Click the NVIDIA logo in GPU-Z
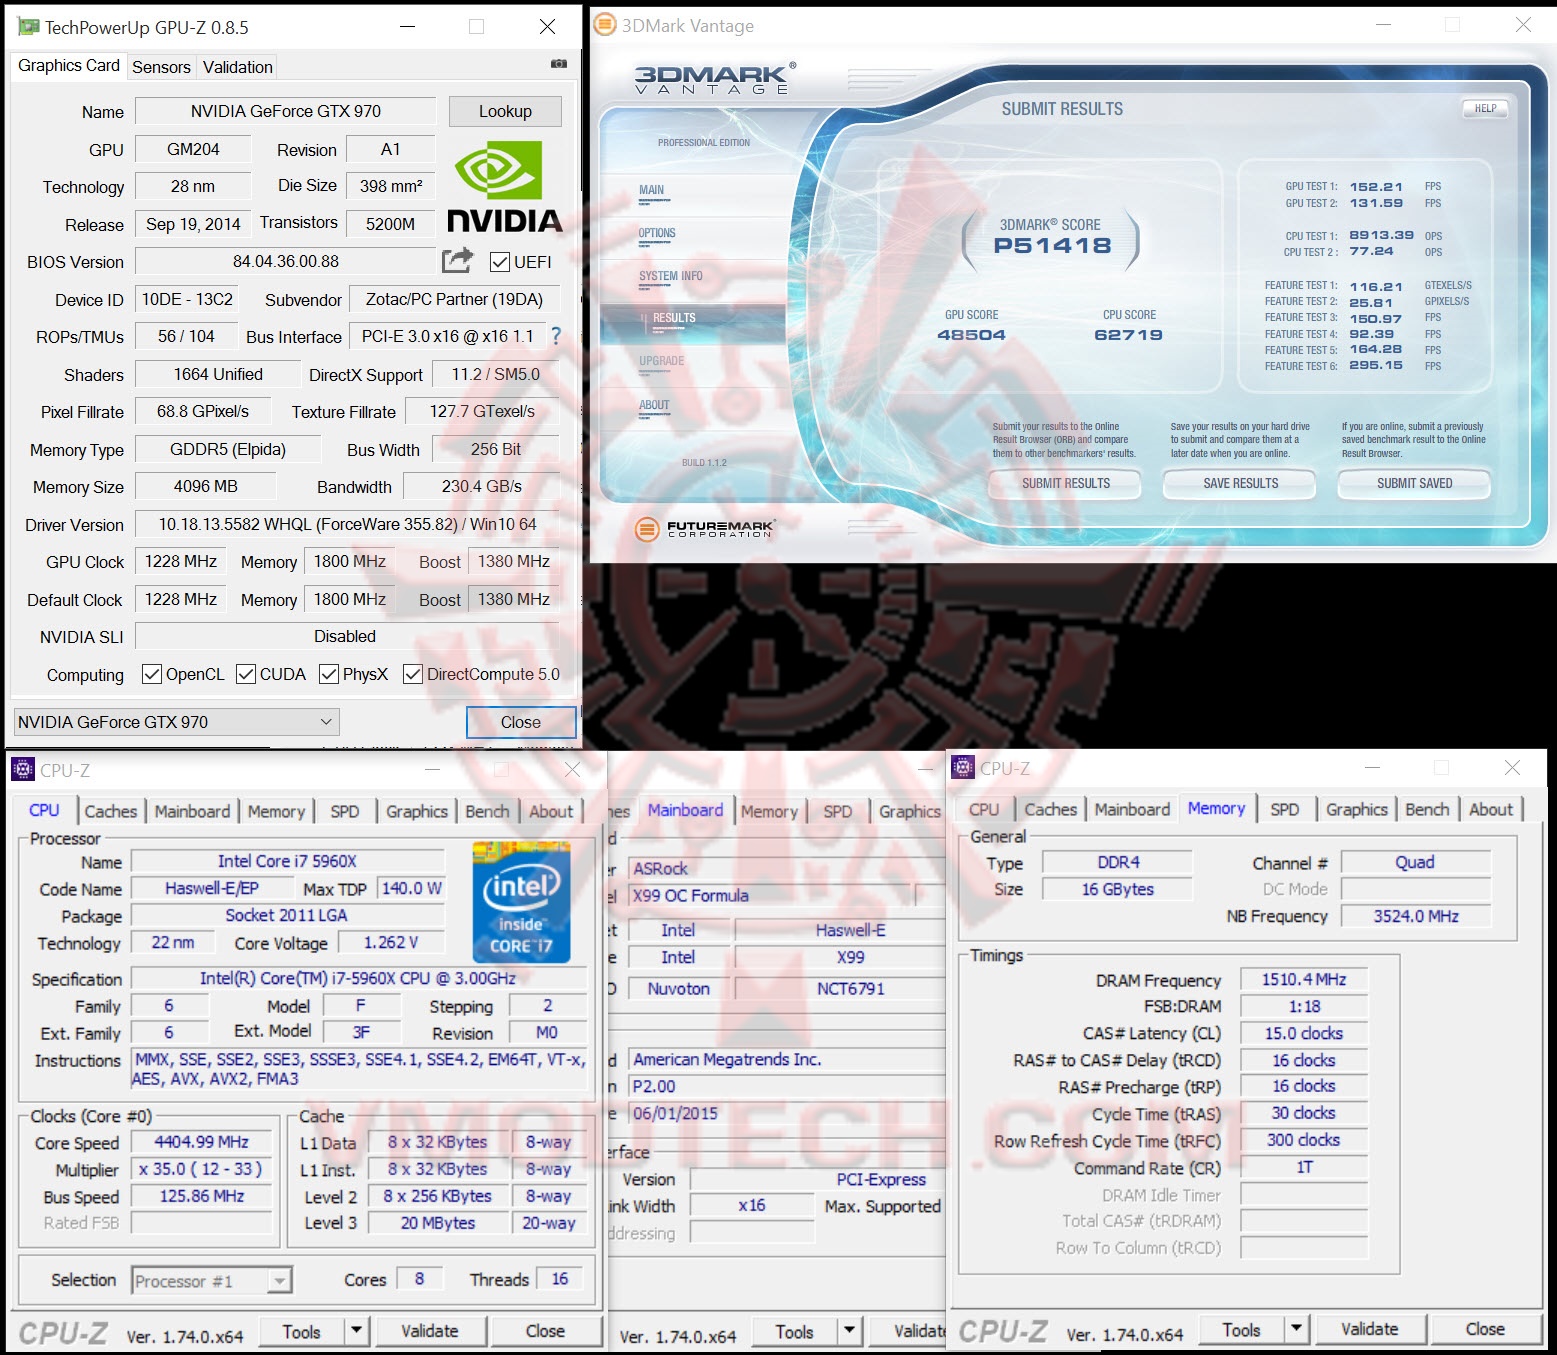The image size is (1557, 1355). click(x=504, y=186)
